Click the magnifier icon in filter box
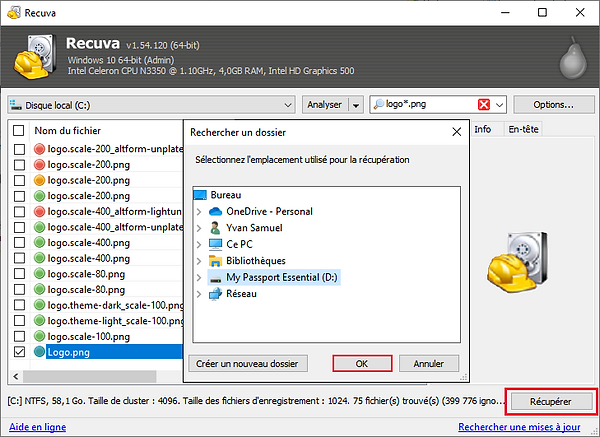600x437 pixels. coord(378,104)
